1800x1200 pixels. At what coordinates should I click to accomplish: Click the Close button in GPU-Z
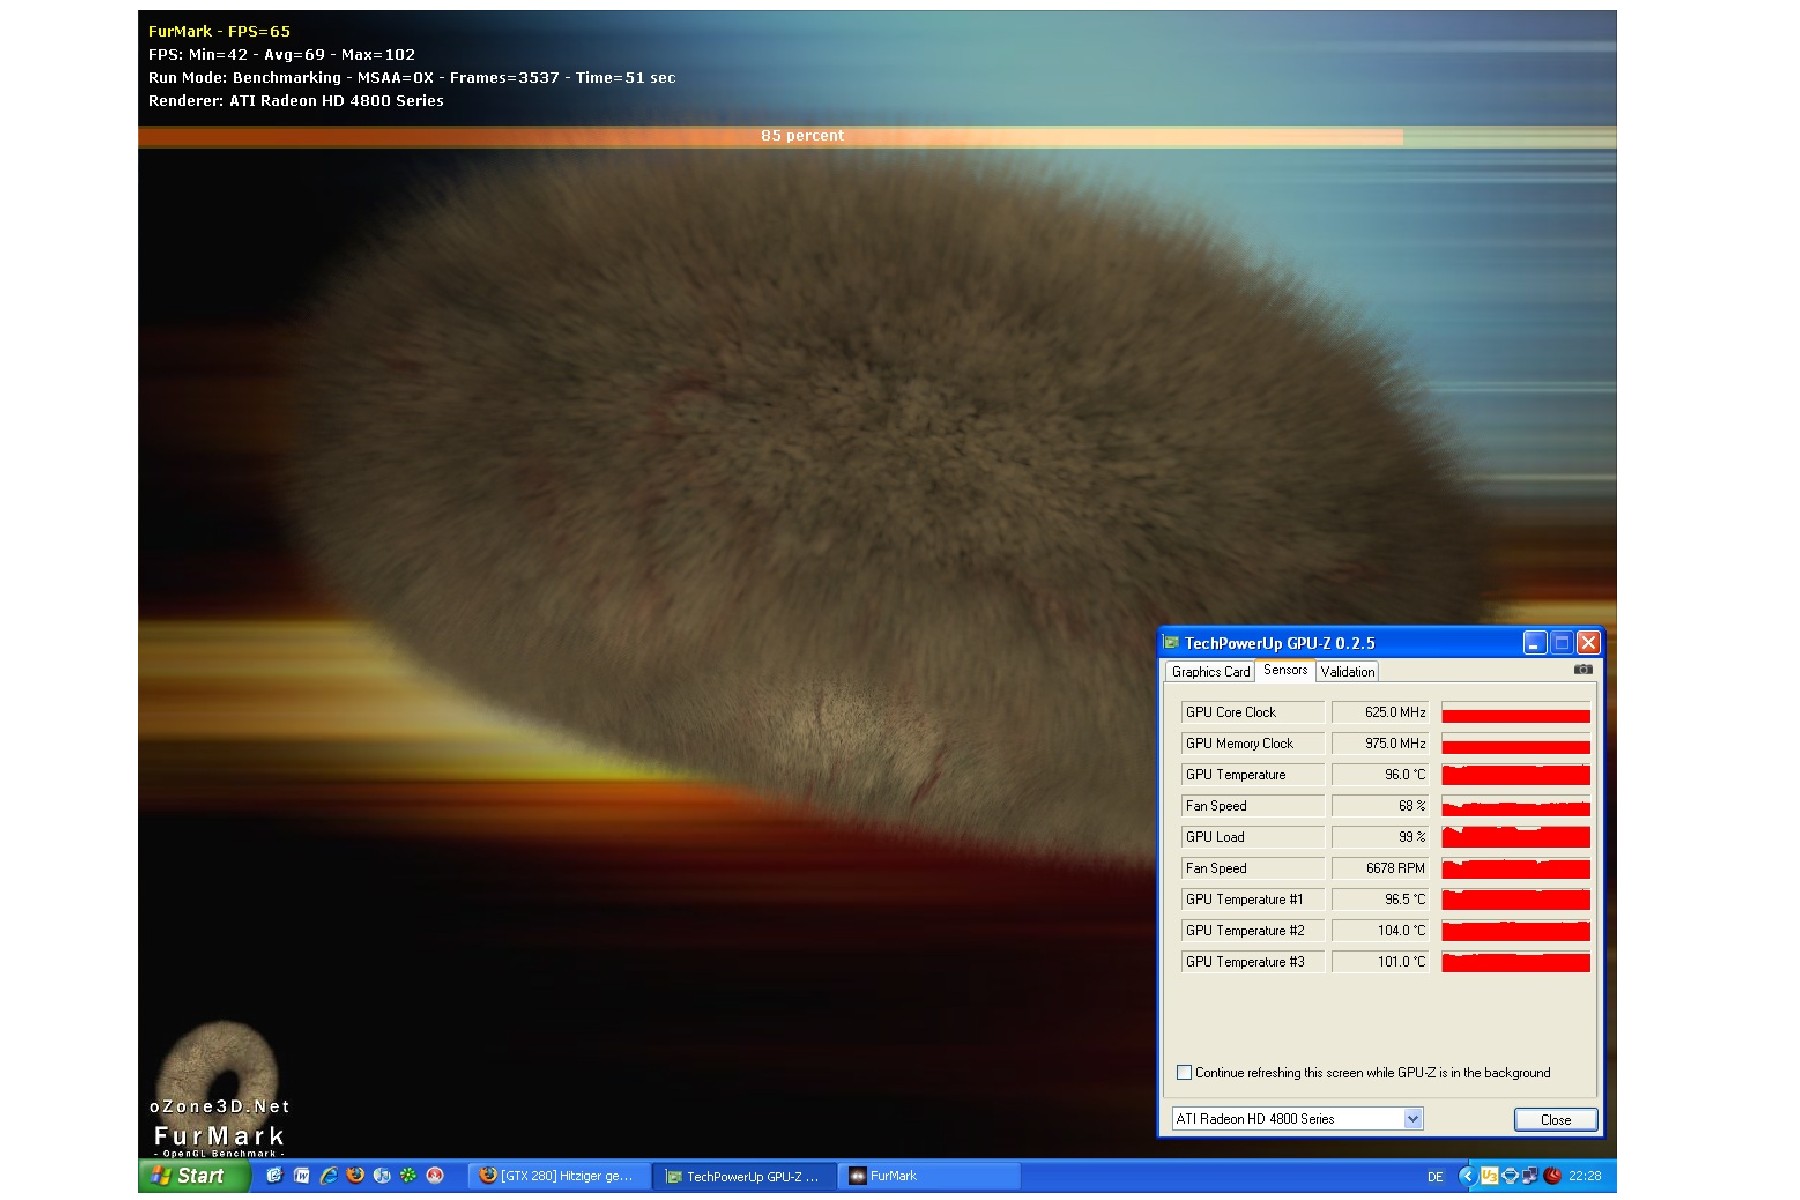tap(1555, 1119)
